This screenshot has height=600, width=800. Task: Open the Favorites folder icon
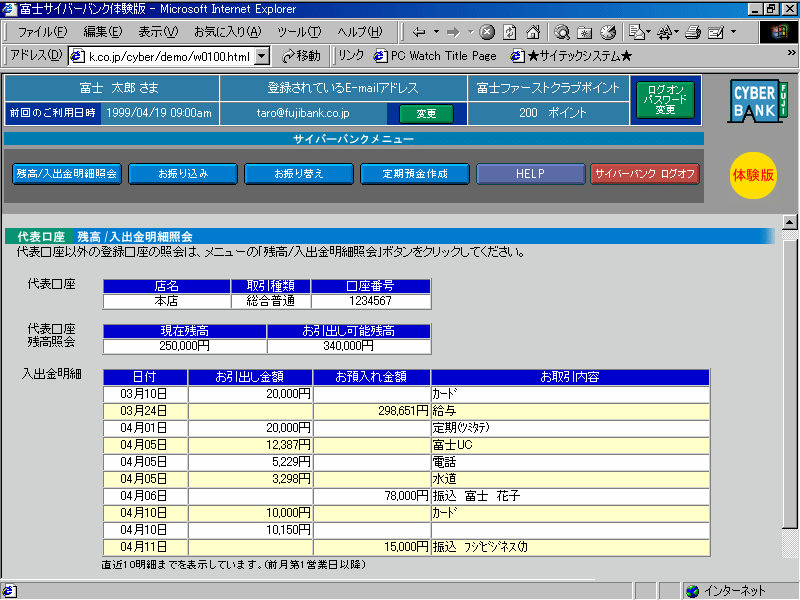585,33
